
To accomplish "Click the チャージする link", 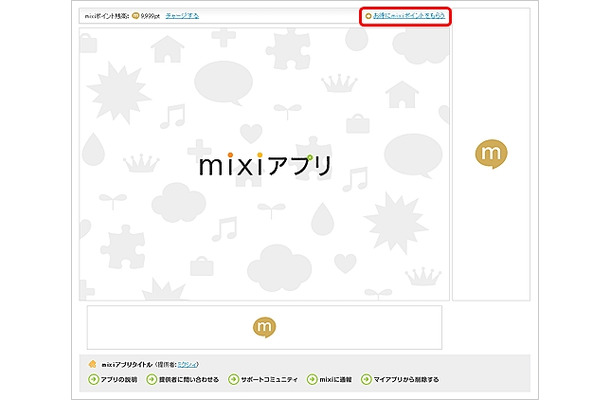I will point(182,16).
